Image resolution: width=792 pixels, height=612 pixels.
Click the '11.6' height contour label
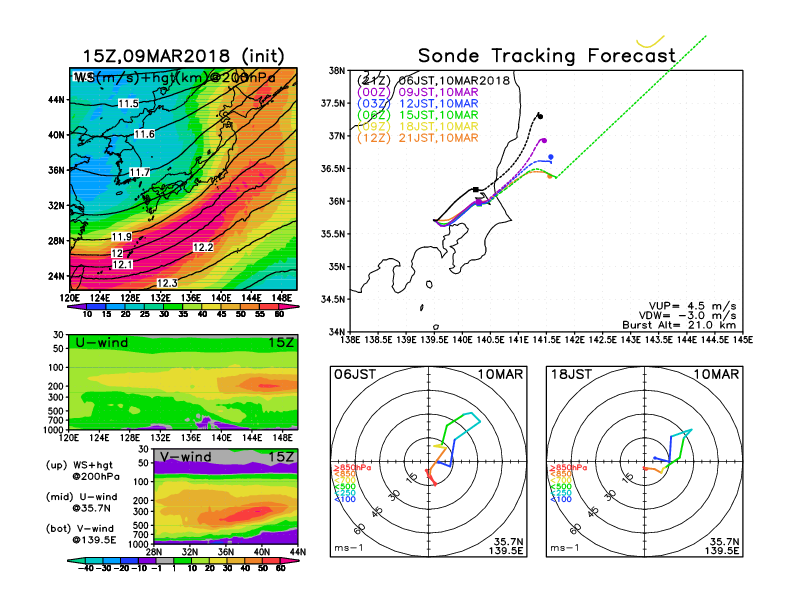144,134
